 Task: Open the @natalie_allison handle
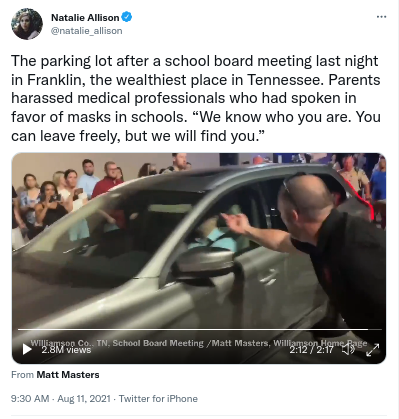87,31
